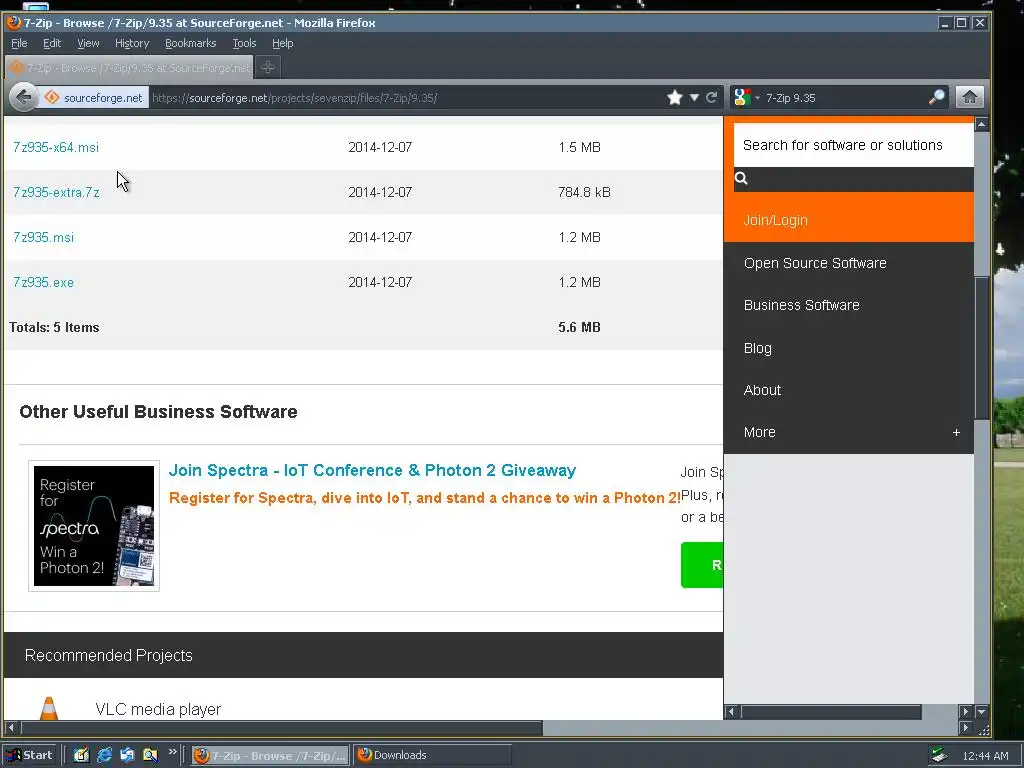Download 7z935-extra.7z

(56, 193)
